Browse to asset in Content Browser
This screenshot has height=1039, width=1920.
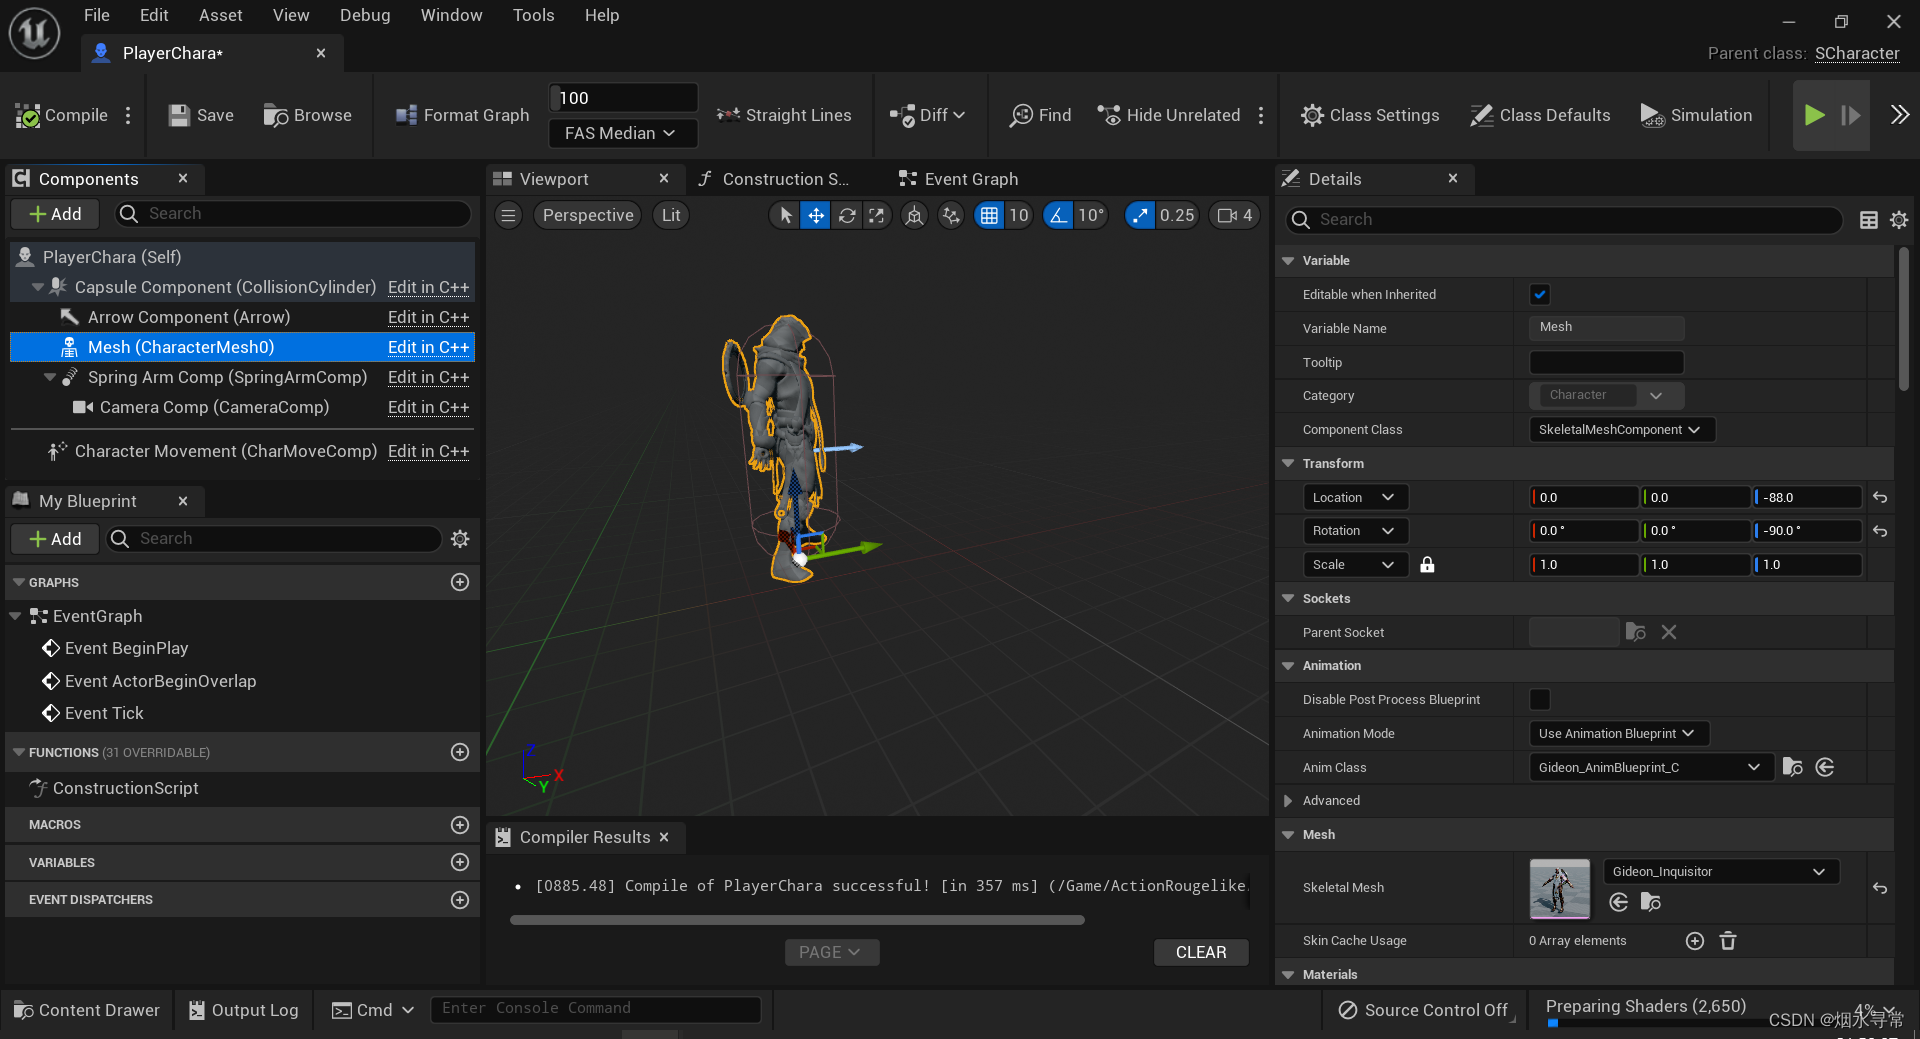[x=307, y=115]
